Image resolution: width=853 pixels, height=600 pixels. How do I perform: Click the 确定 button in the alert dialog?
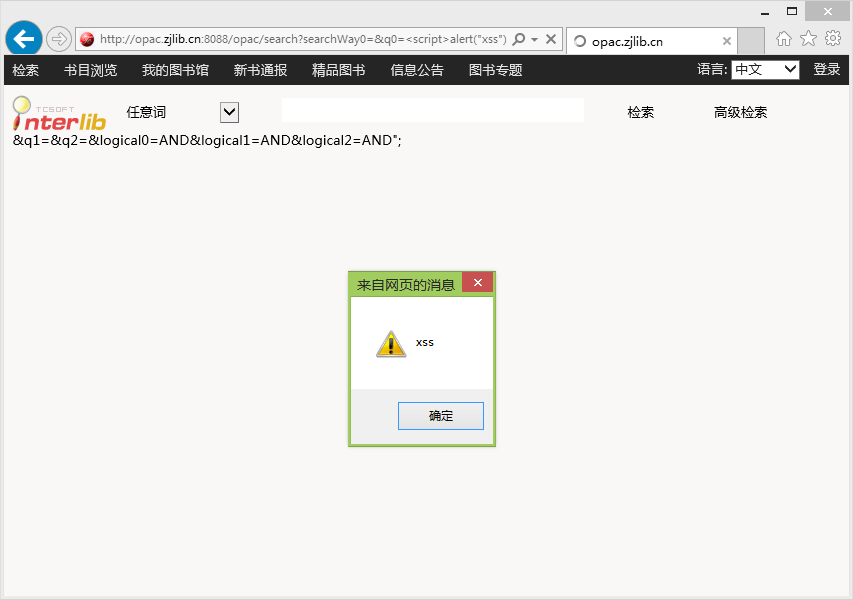click(x=441, y=416)
